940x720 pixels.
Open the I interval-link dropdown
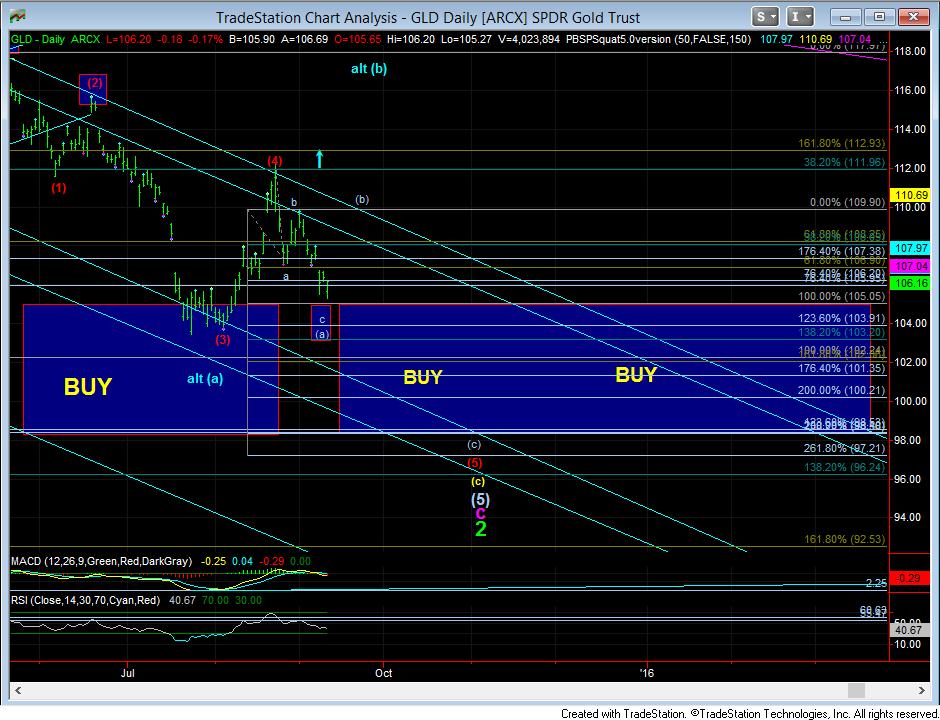point(800,17)
